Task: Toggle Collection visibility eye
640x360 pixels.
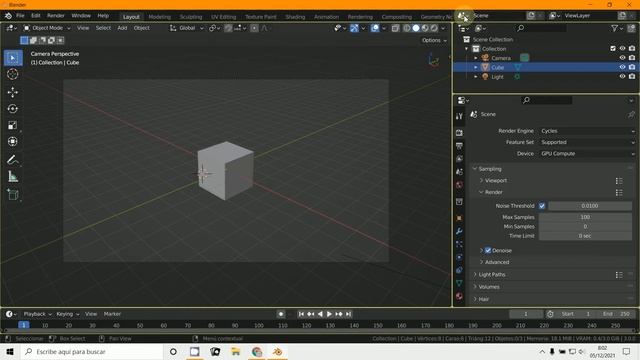Action: pos(622,49)
